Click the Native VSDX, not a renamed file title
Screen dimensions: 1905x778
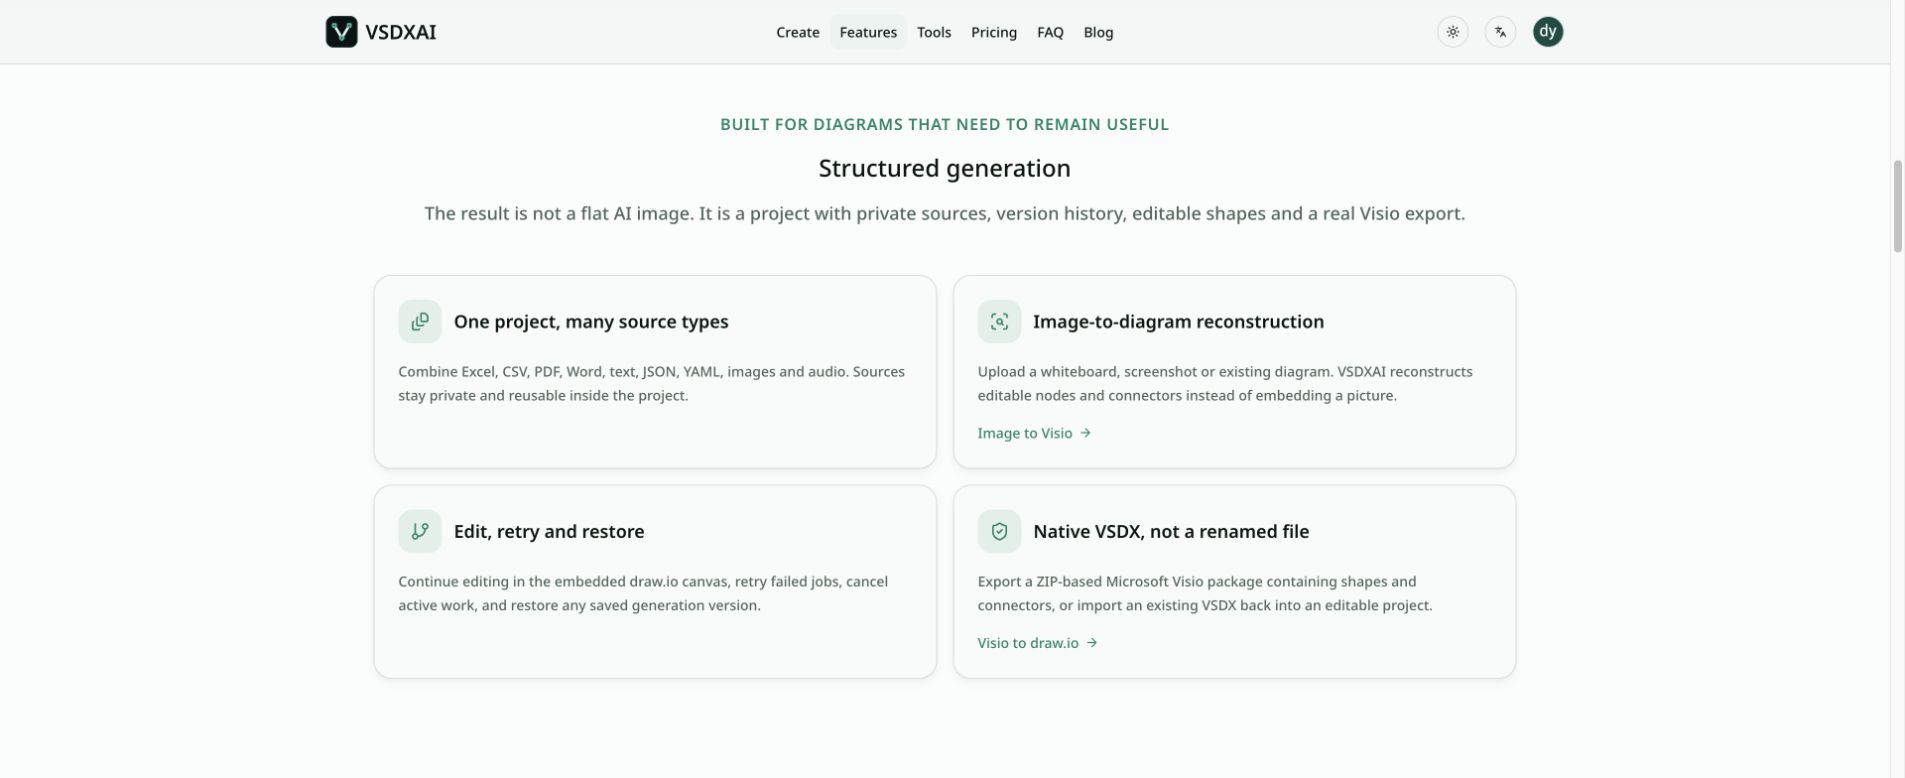pos(1171,531)
